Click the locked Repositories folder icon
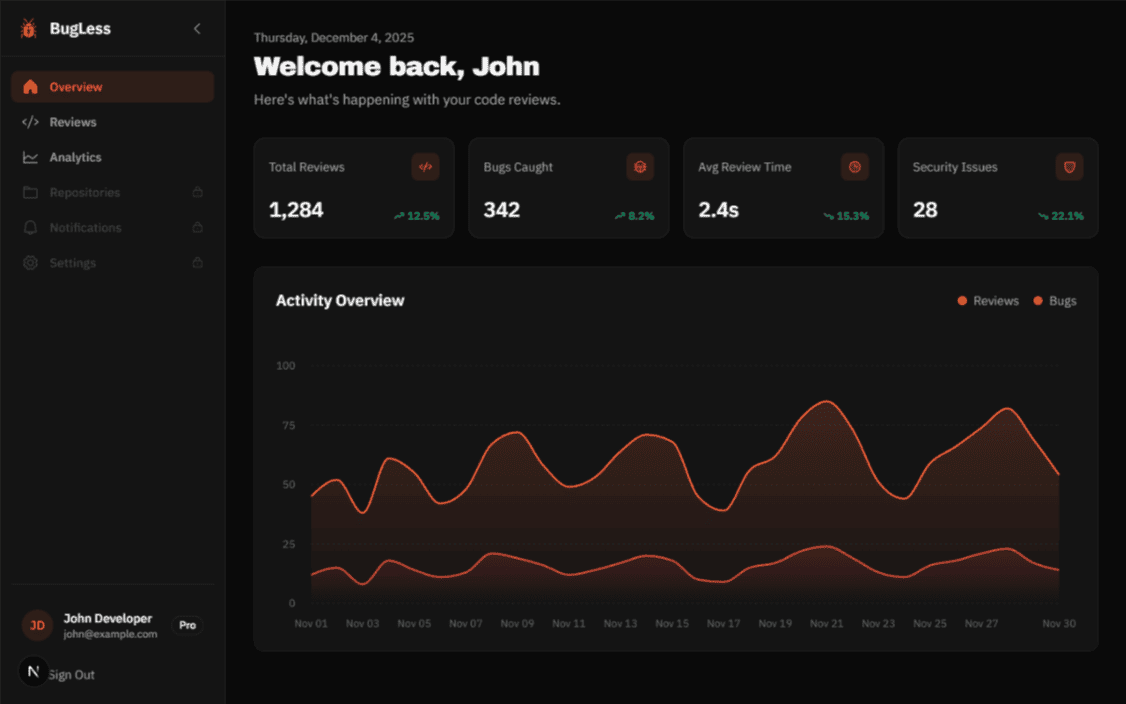Image resolution: width=1126 pixels, height=704 pixels. pyautogui.click(x=30, y=192)
